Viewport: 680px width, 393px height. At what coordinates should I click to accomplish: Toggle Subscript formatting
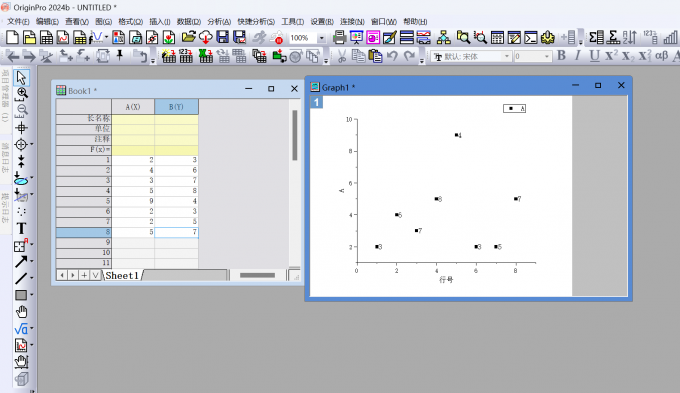pyautogui.click(x=628, y=56)
